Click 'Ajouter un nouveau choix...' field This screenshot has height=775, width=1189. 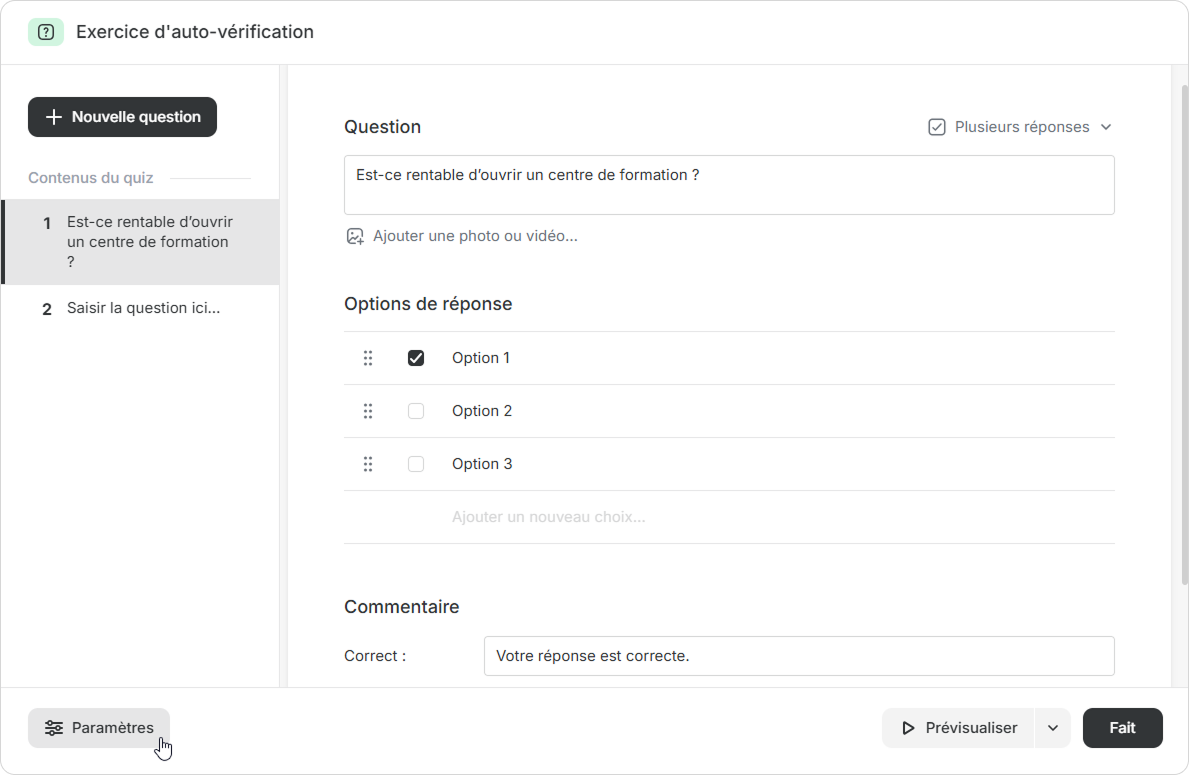tap(548, 517)
